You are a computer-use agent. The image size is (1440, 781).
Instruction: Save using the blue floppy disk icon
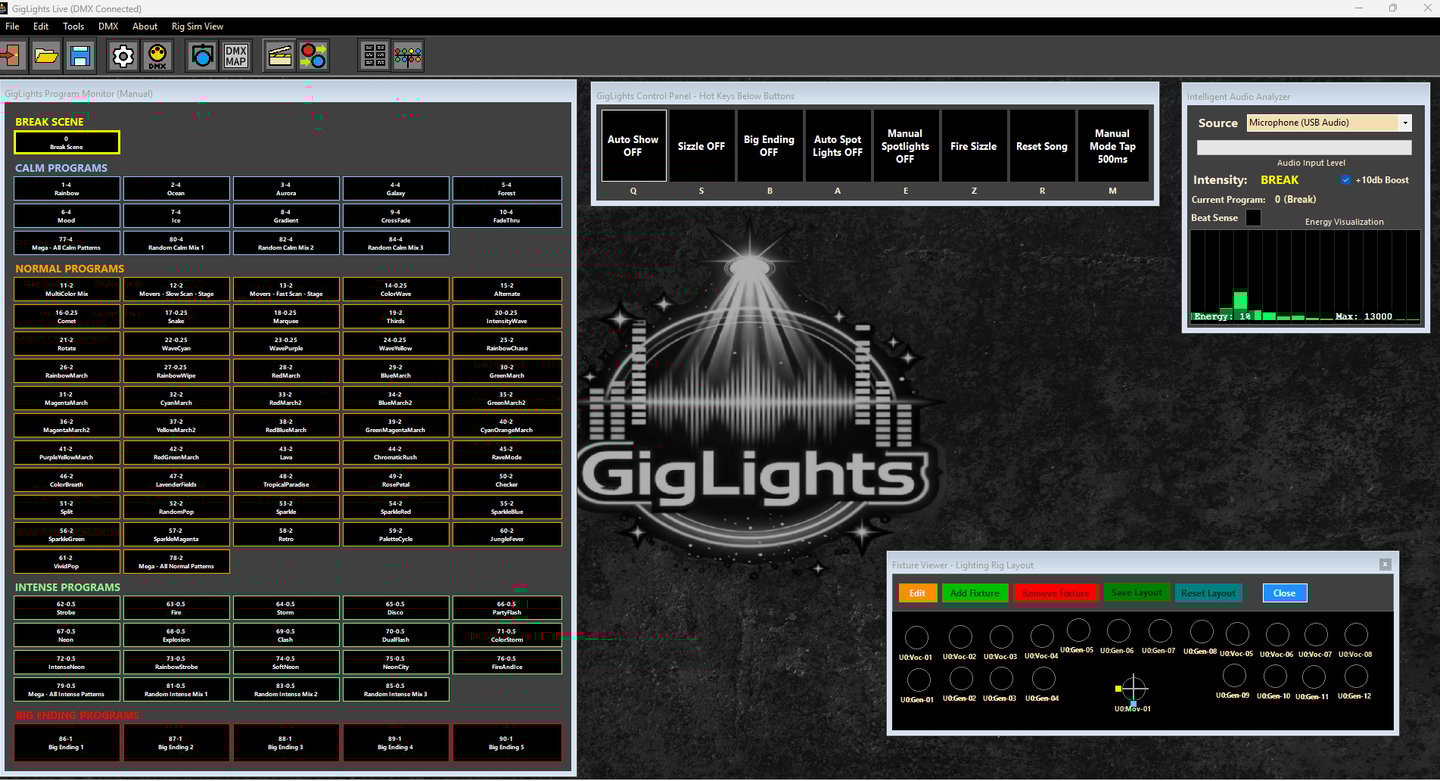pos(80,56)
